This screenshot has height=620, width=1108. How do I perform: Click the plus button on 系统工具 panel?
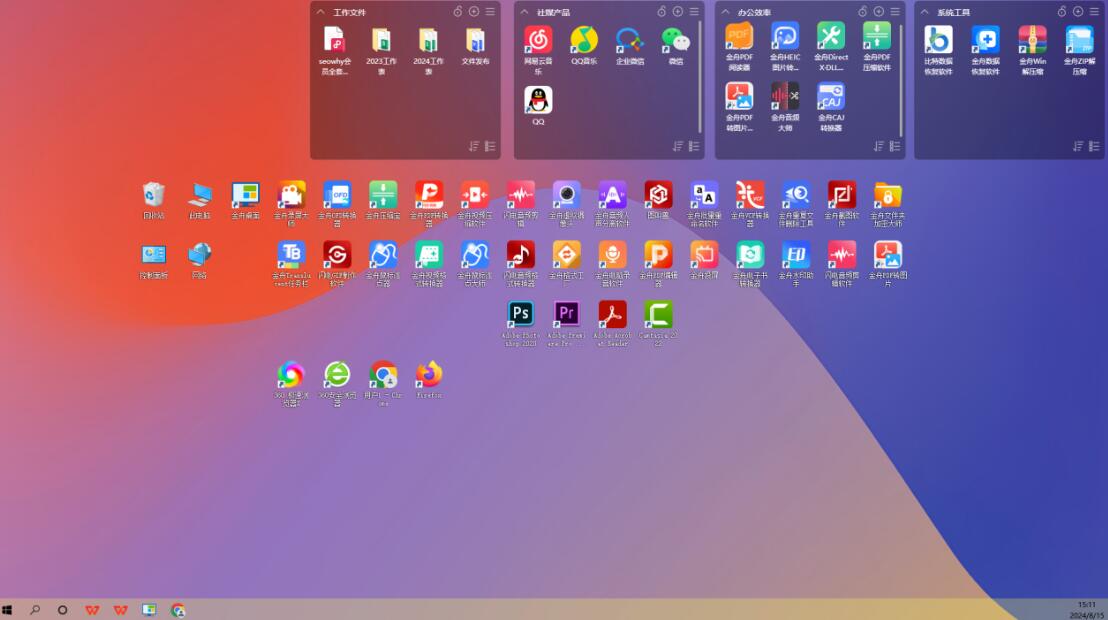(x=1078, y=12)
